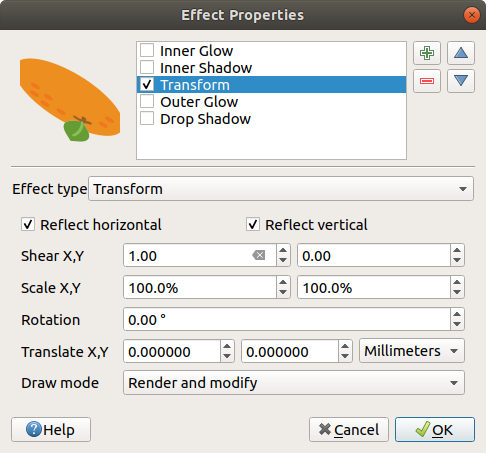Decrease the Rotation spinner value

tap(457, 324)
